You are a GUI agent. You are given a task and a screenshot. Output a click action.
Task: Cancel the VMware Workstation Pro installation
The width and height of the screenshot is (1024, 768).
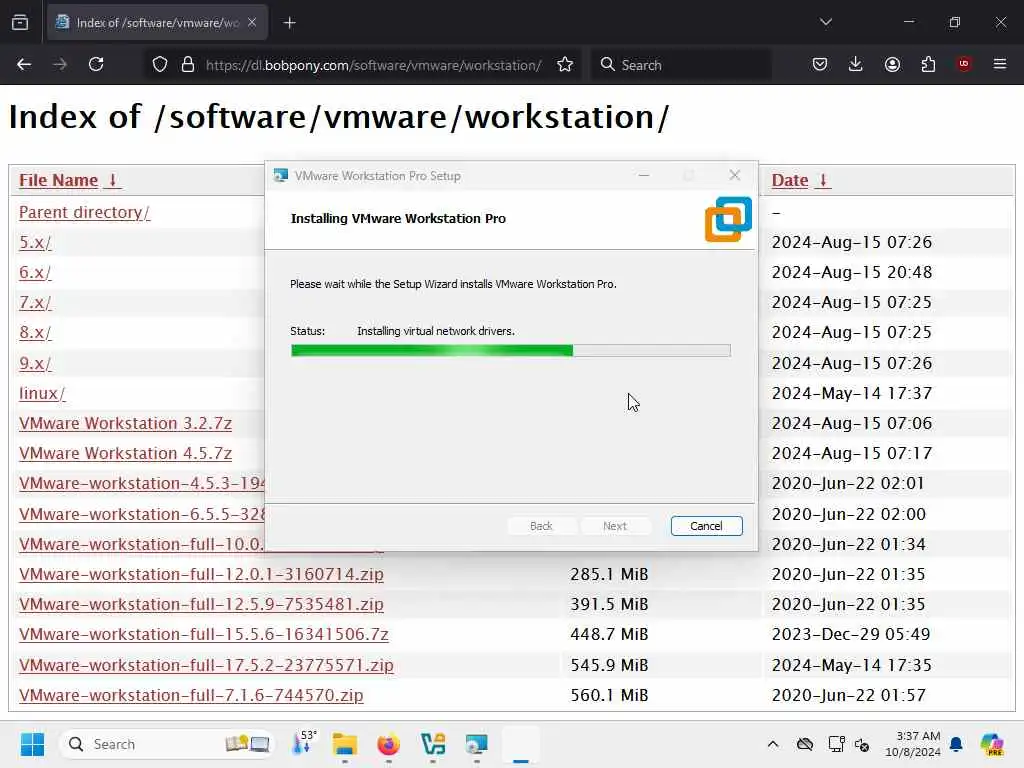tap(706, 526)
